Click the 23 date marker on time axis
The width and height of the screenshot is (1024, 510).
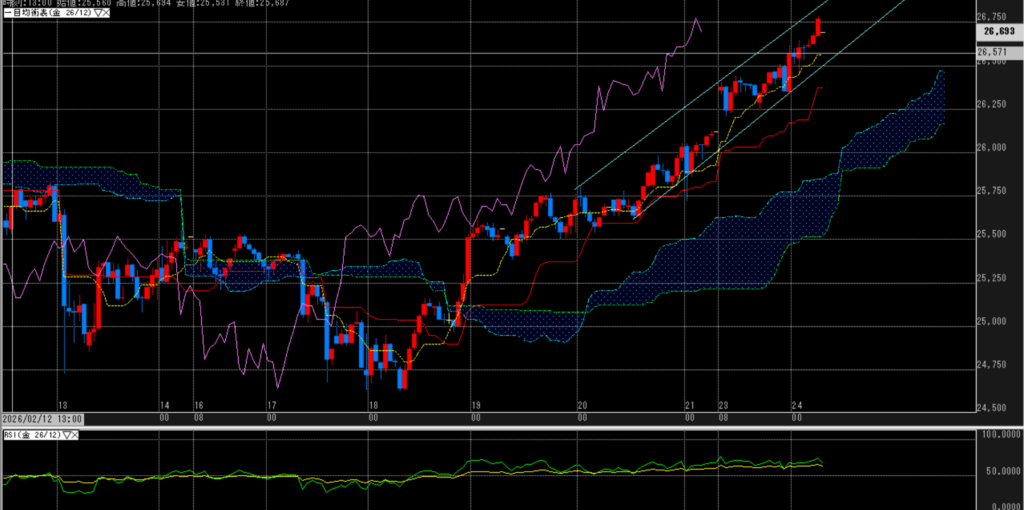(x=722, y=405)
